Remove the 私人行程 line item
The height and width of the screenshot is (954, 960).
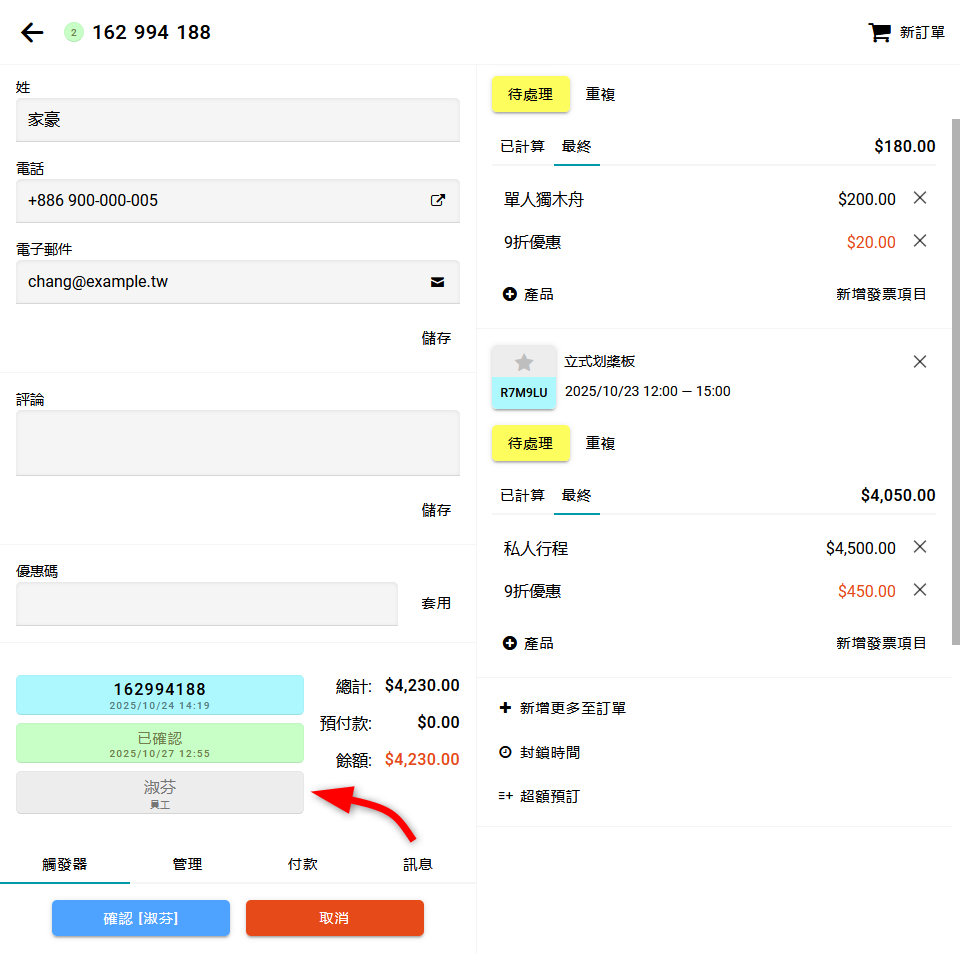point(920,547)
